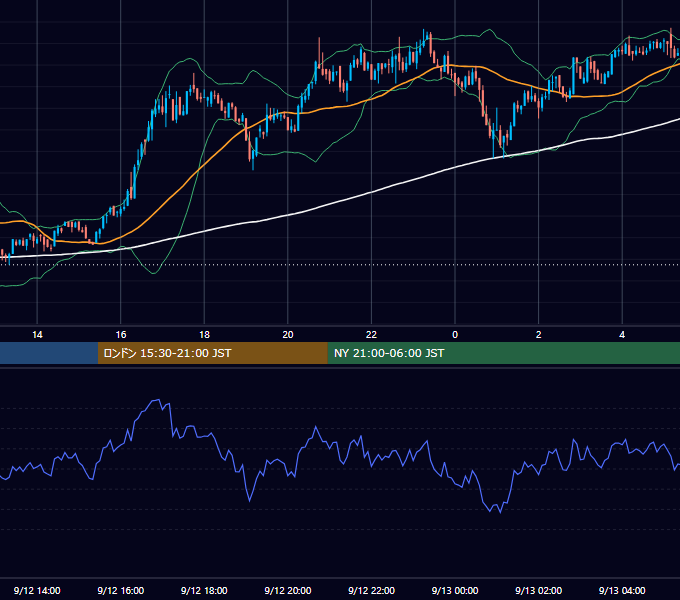Screen dimensions: 680x600
Task: Click the NY 21:00-06:00 JST session band
Action: pyautogui.click(x=503, y=353)
